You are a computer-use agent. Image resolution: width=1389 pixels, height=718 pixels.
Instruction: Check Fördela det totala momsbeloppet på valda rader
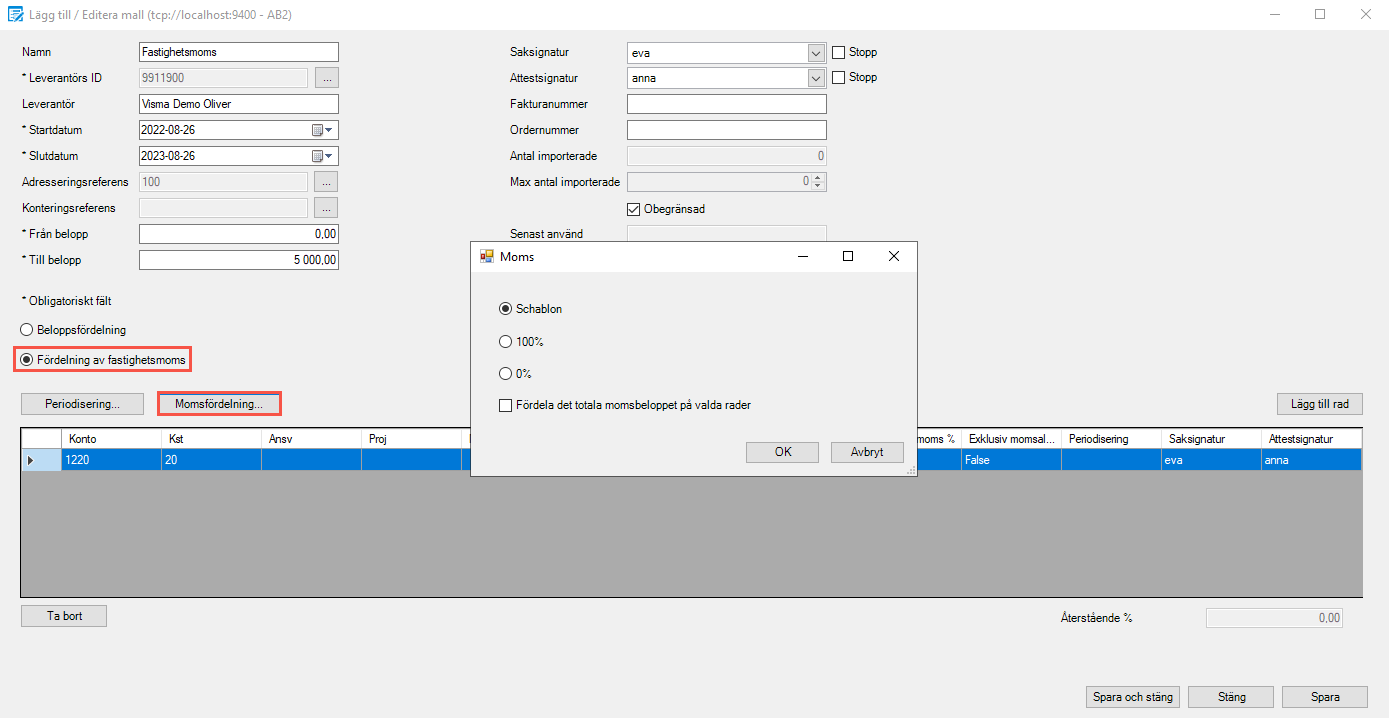pyautogui.click(x=506, y=406)
